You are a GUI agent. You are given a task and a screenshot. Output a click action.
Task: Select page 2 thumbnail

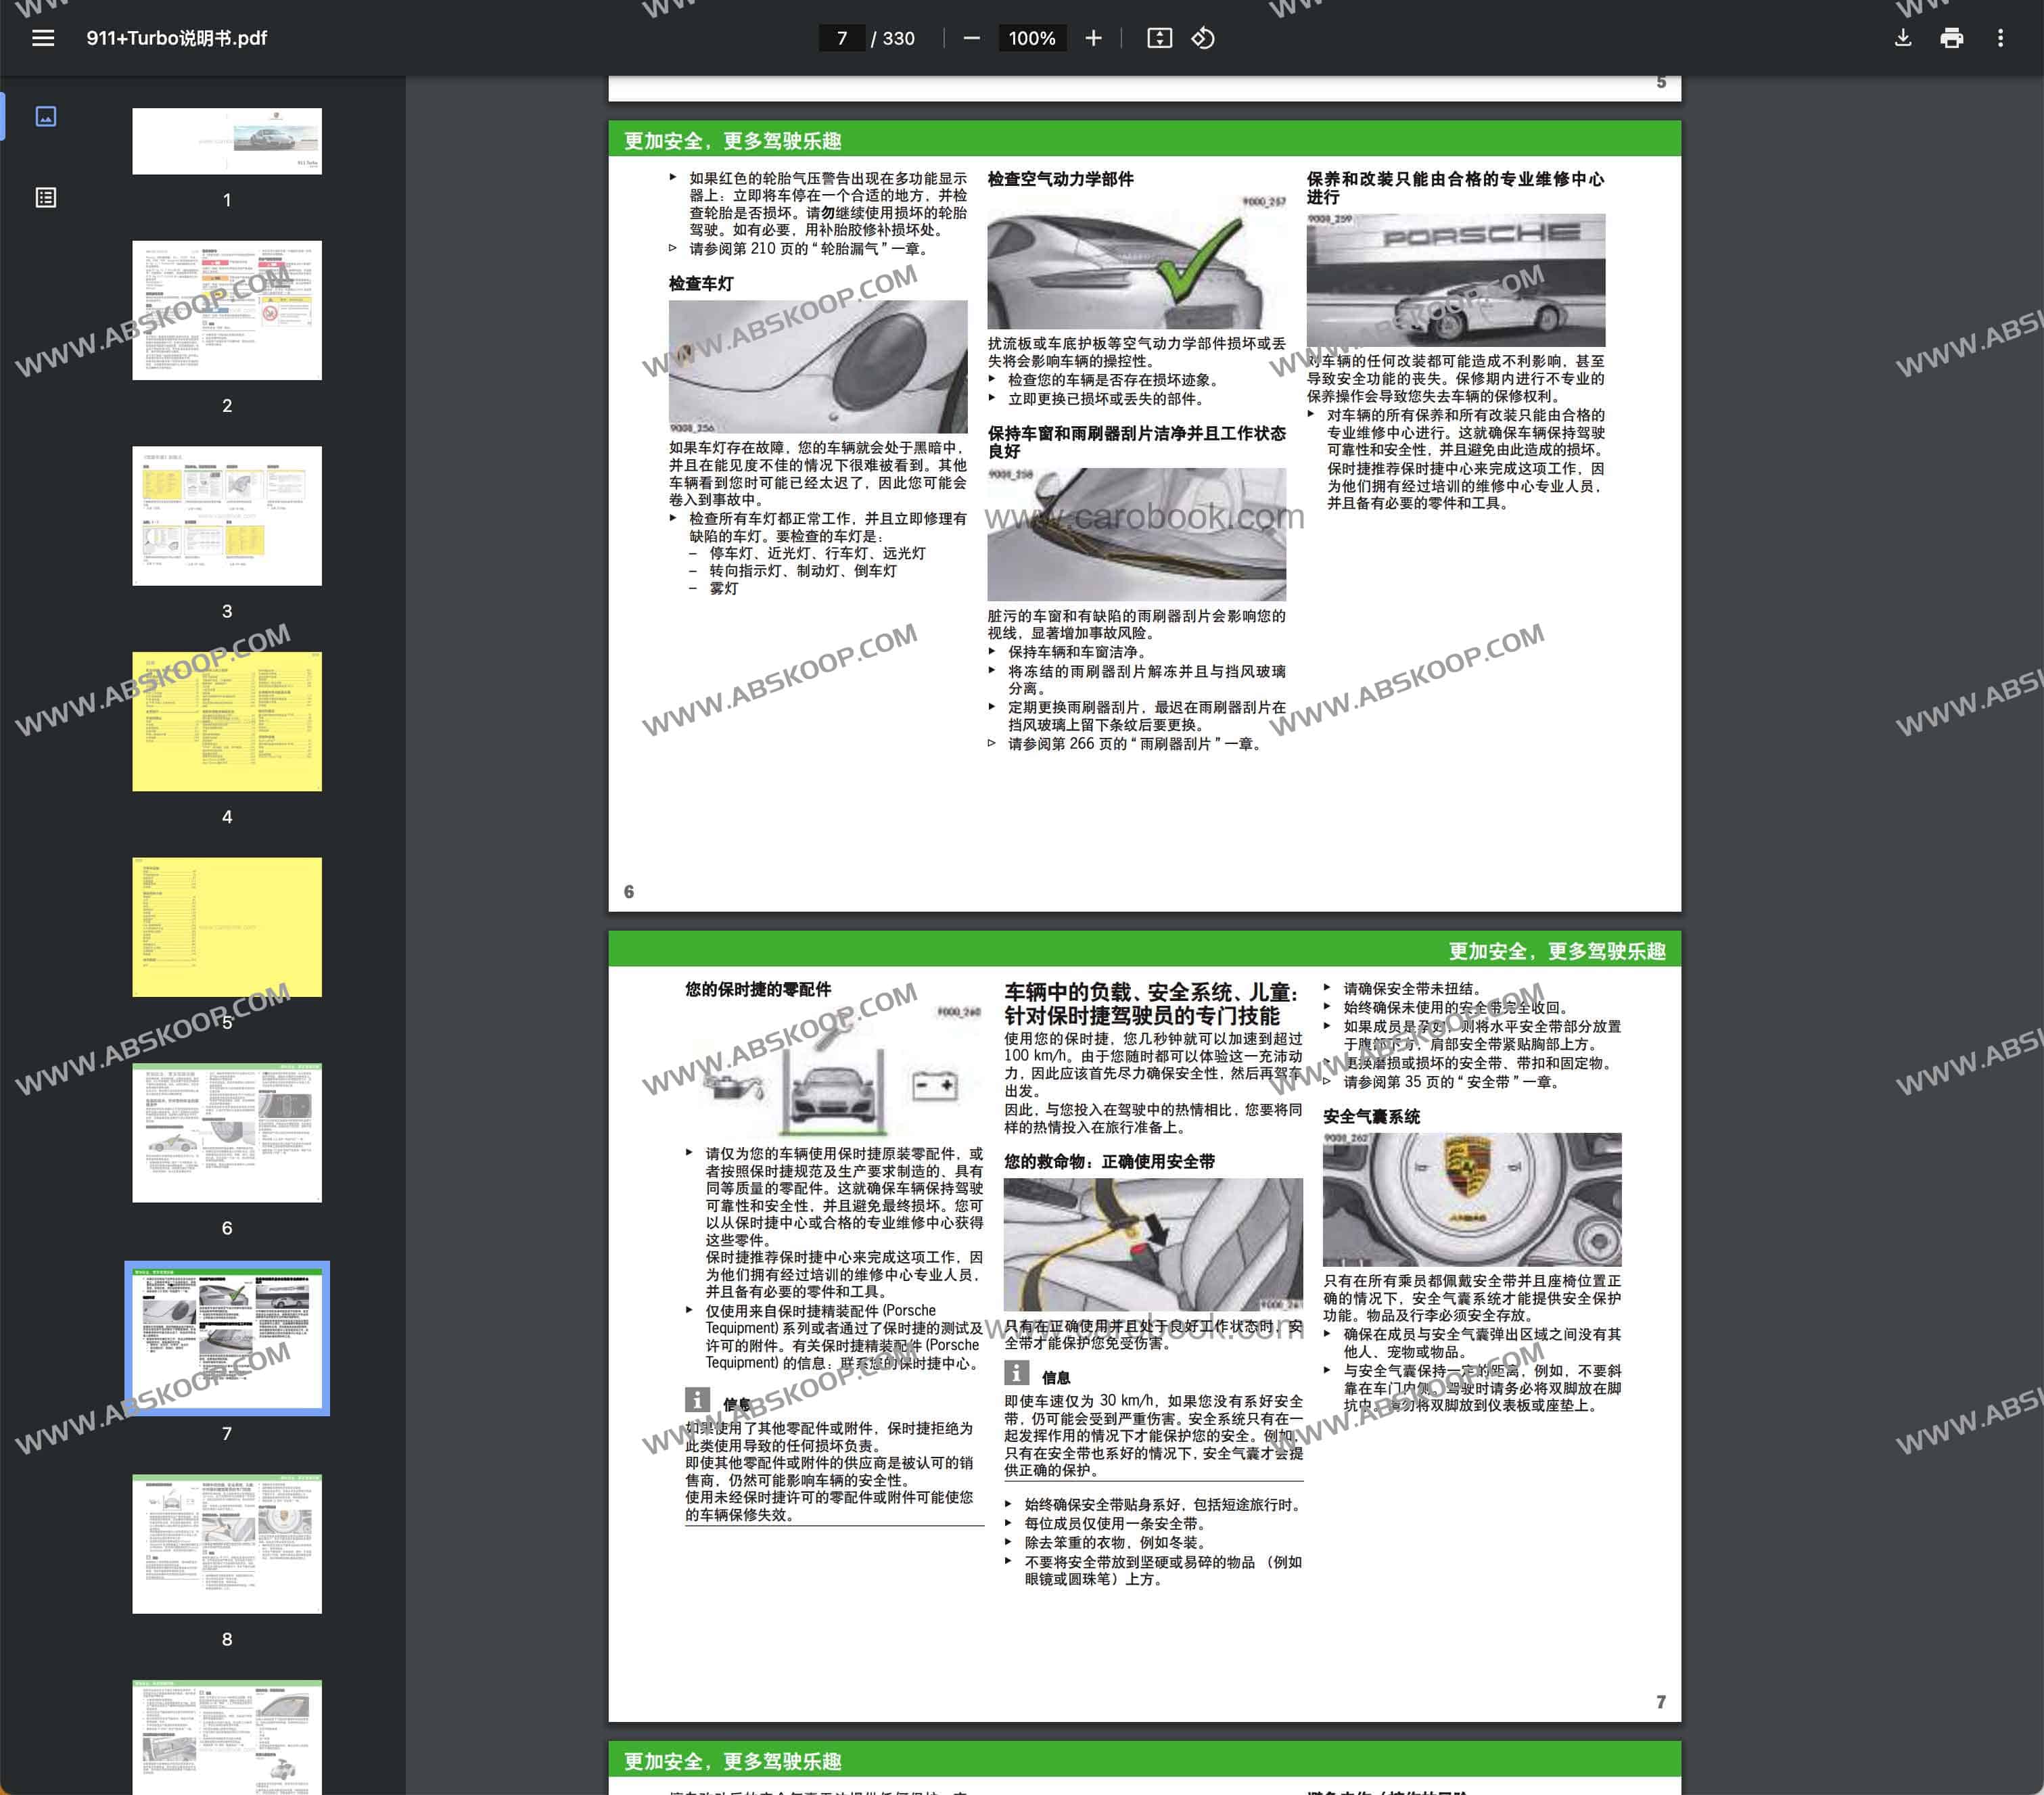tap(227, 310)
